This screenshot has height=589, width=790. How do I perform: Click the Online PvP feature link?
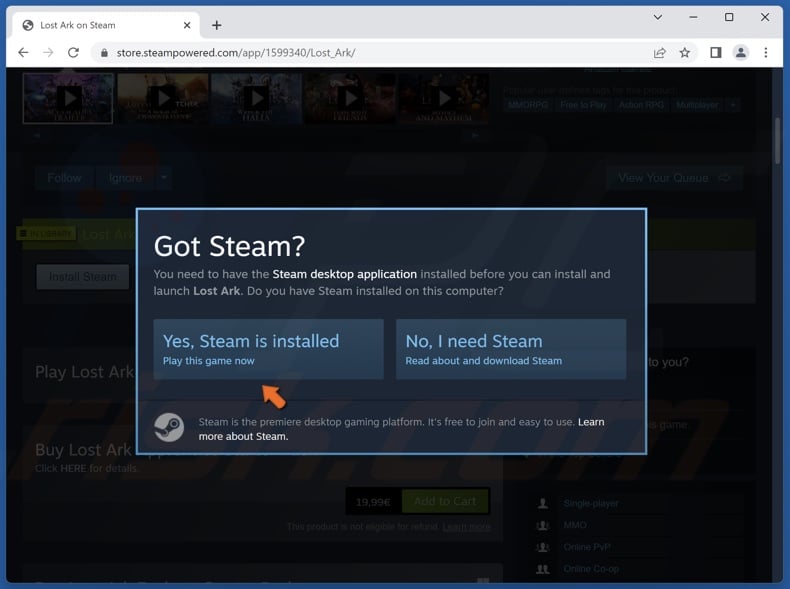(x=587, y=547)
